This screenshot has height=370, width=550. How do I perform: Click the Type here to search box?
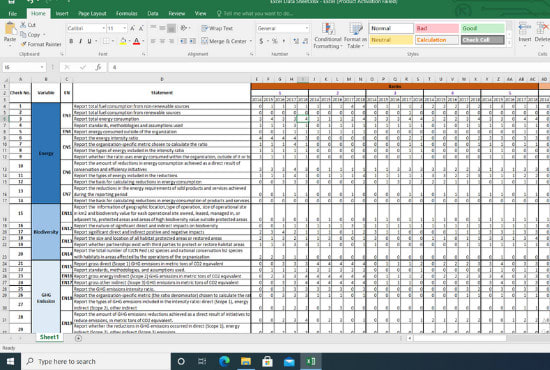(96, 361)
